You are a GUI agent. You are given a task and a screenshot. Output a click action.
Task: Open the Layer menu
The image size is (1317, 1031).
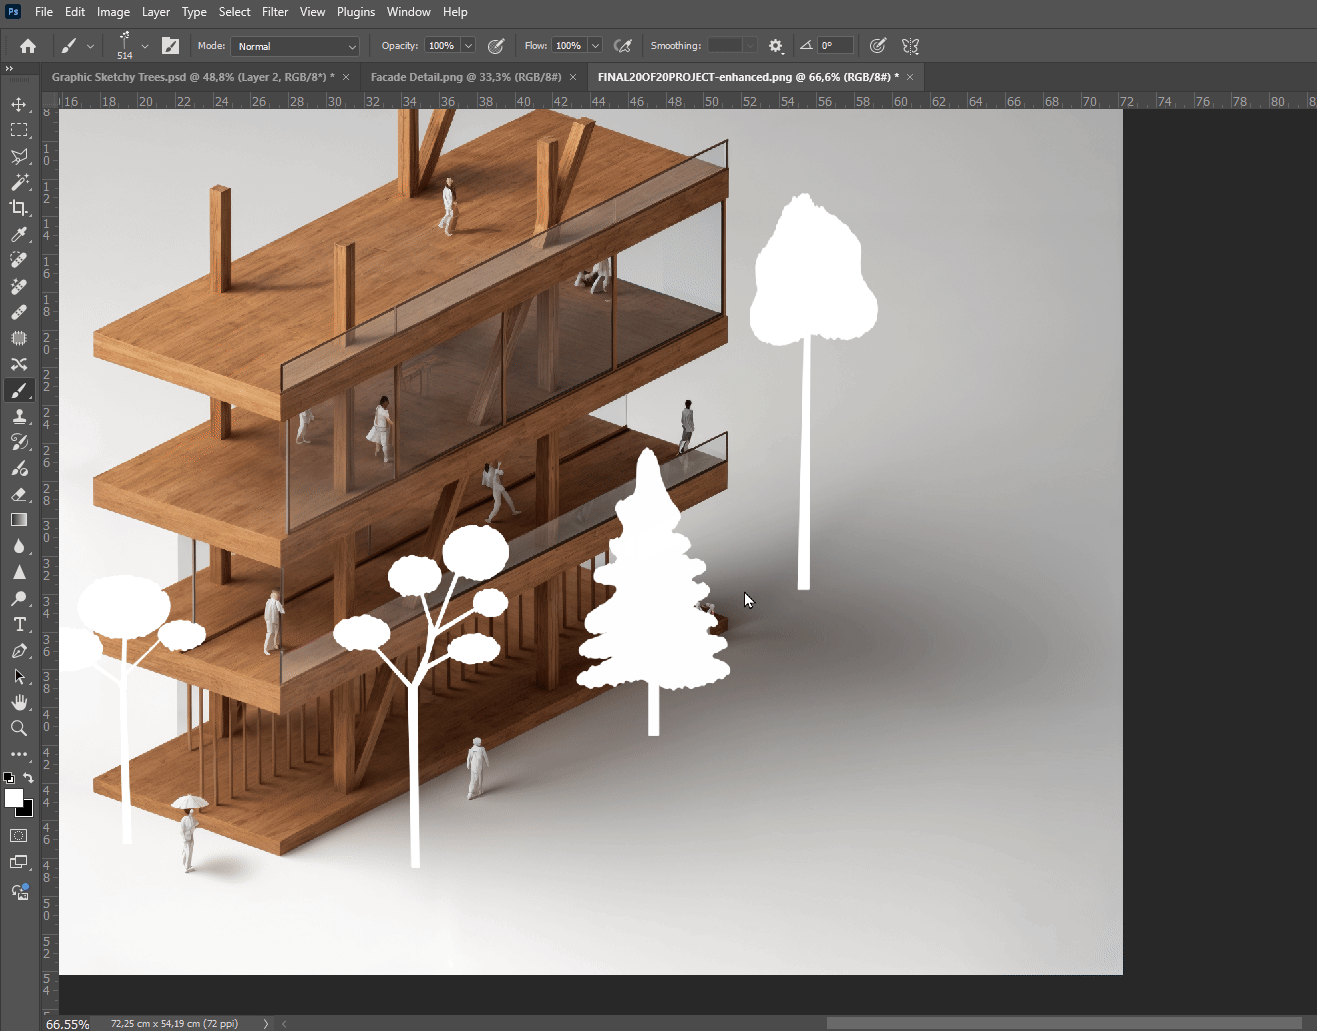pos(156,12)
